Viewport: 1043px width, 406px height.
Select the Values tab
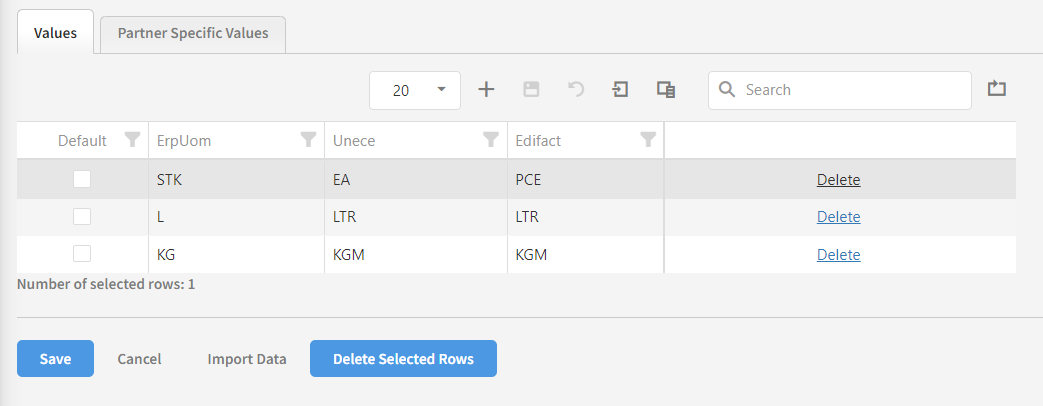[x=56, y=33]
